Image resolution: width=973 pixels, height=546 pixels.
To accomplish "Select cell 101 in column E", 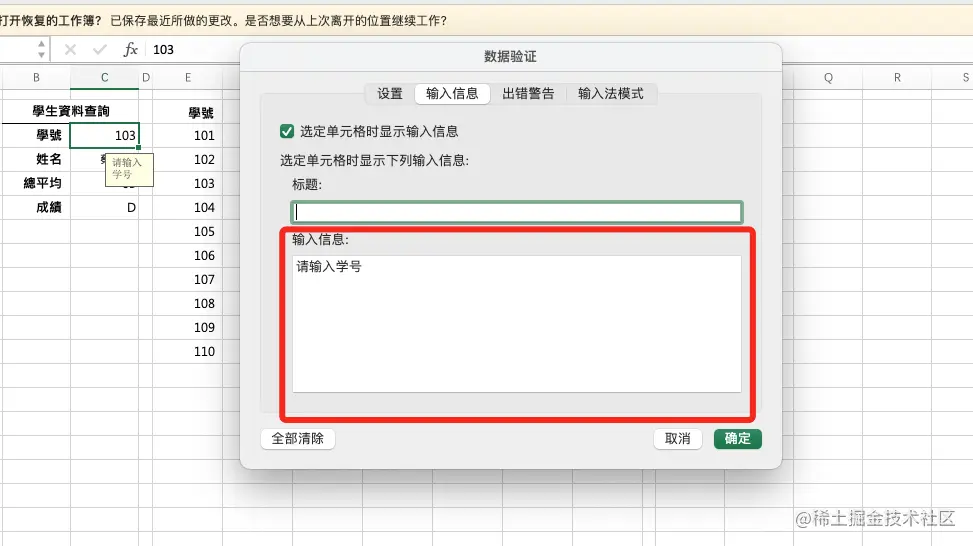I will click(x=187, y=135).
